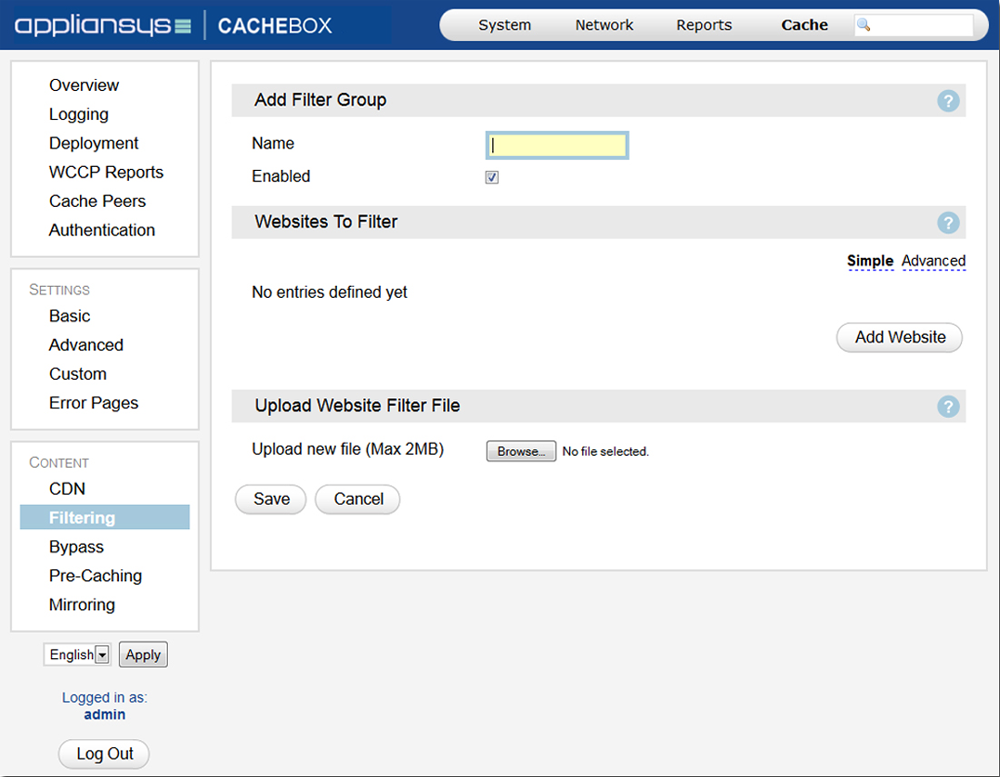
Task: Click the Appliansys logo
Action: click(103, 26)
